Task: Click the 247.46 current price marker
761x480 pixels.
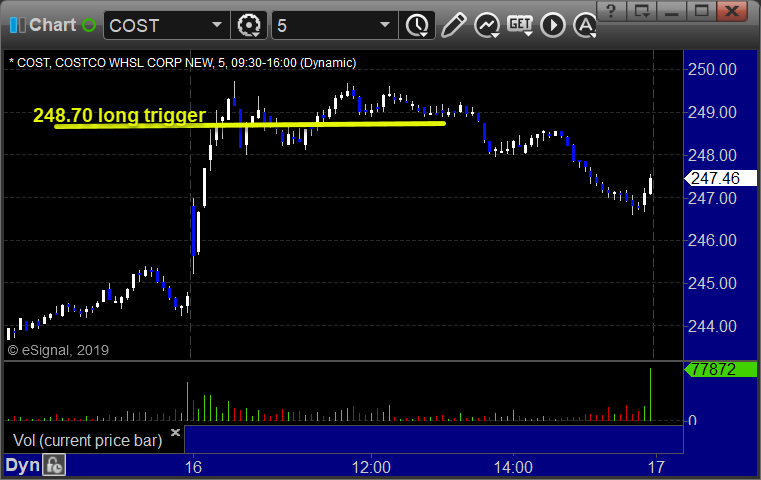Action: (x=720, y=178)
